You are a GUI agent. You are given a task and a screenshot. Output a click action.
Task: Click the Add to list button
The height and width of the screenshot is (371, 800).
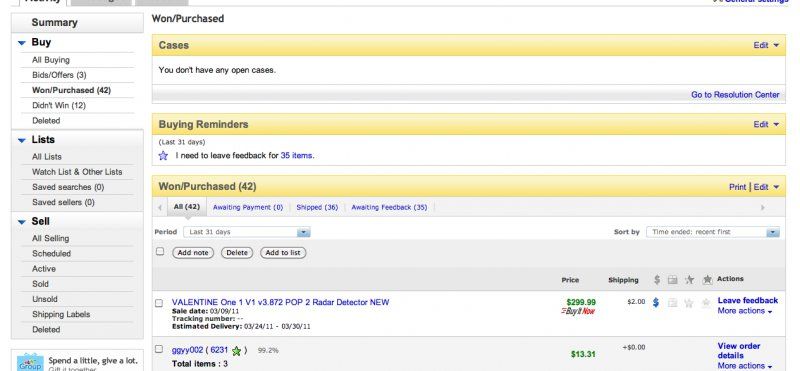pyautogui.click(x=283, y=253)
